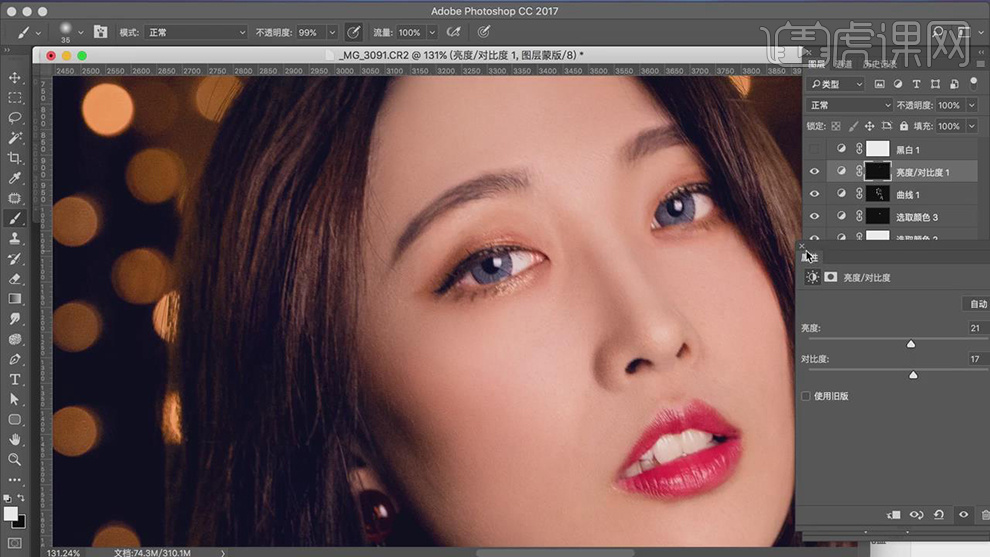Viewport: 990px width, 557px height.
Task: Show the 黑白 1 layer
Action: pos(814,149)
